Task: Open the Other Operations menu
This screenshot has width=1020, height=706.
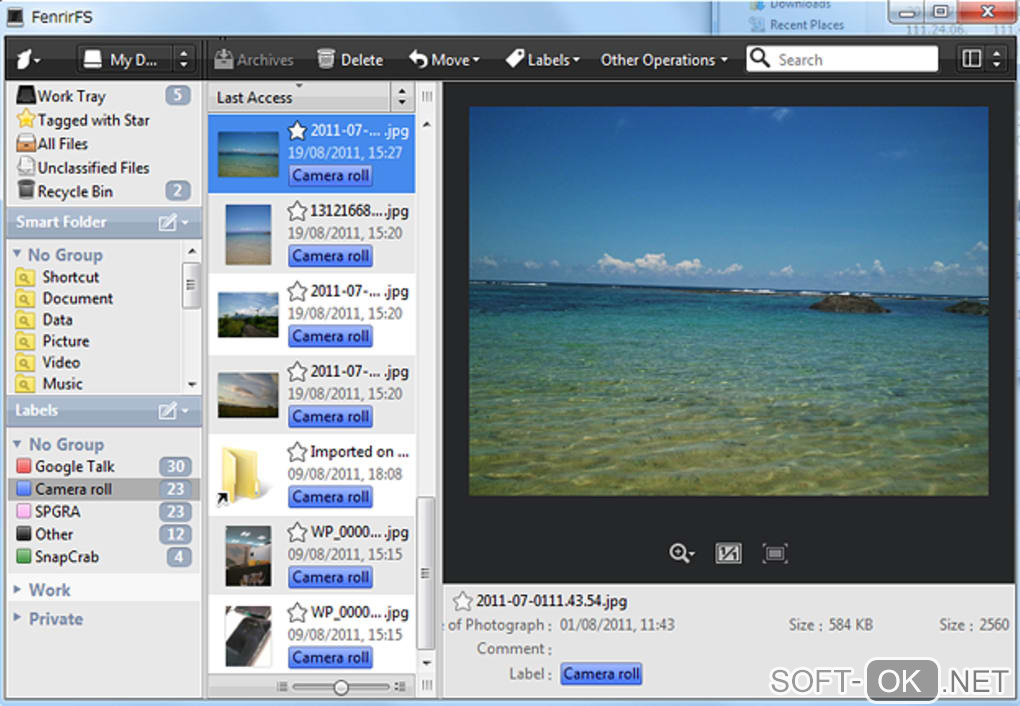Action: point(664,60)
